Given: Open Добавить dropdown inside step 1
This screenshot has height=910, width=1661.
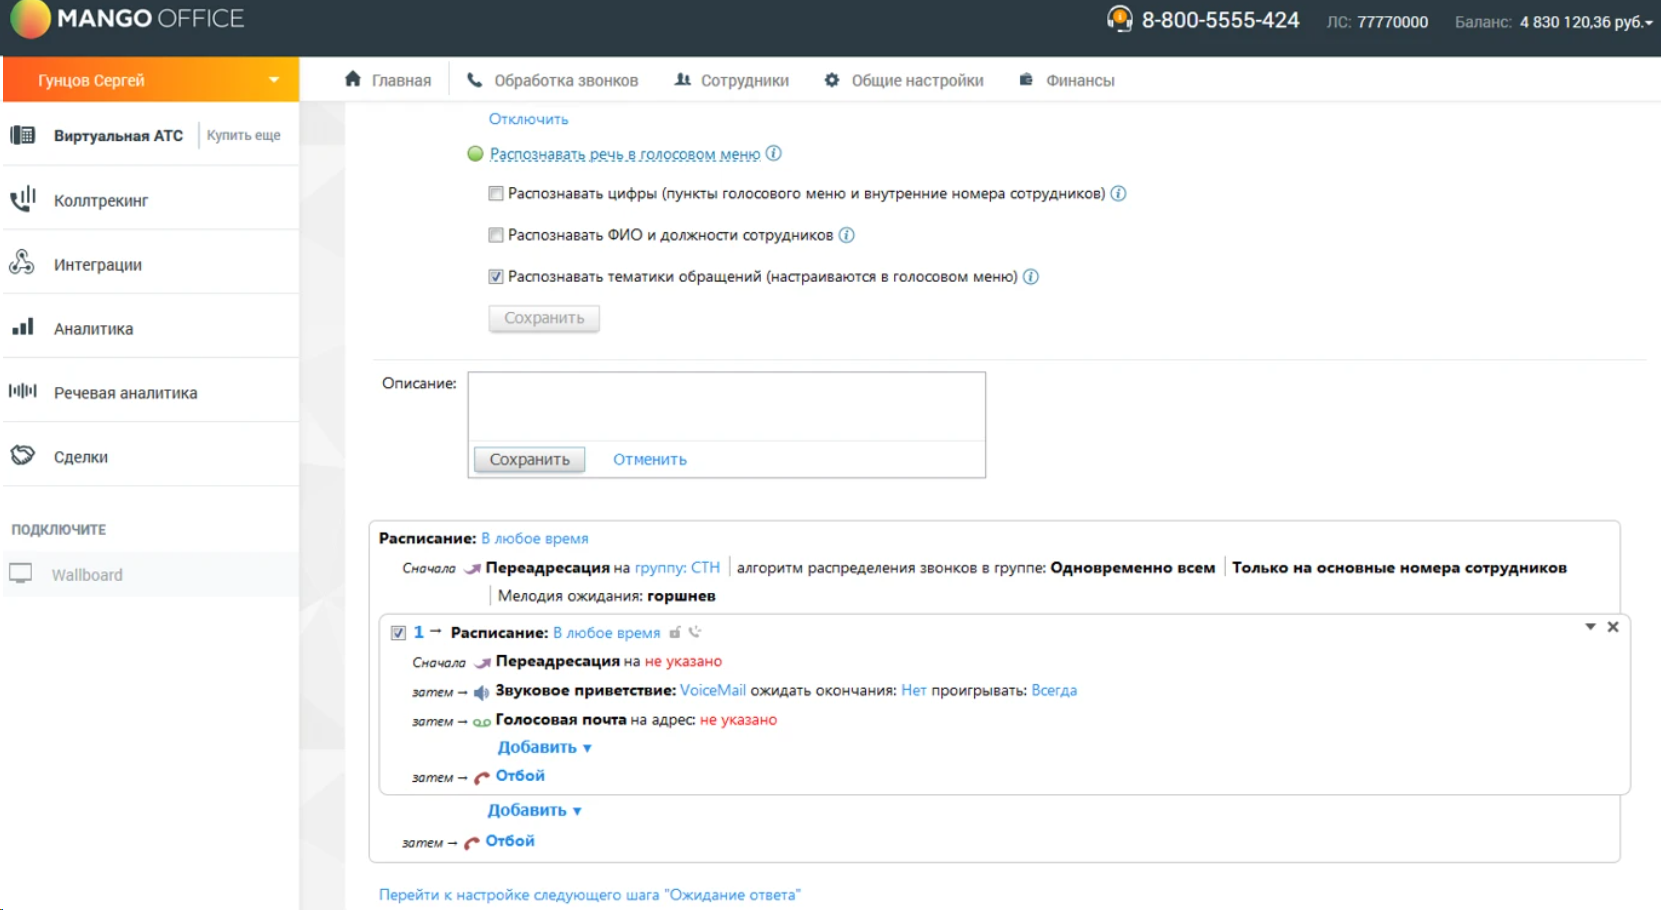Looking at the screenshot, I should [x=545, y=747].
